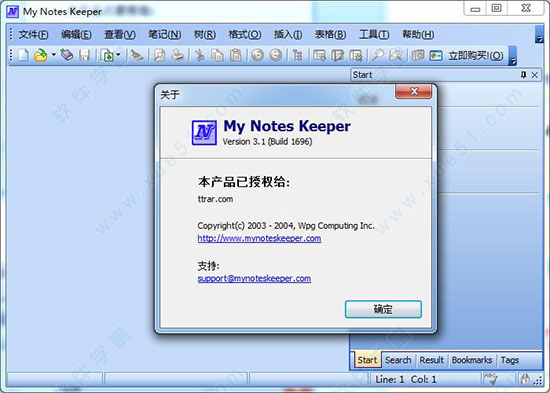
Task: Click the Undo round arrow icon
Action: point(258,55)
